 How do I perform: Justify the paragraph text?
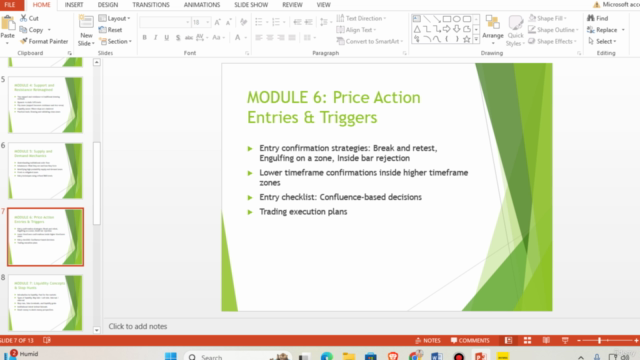[x=292, y=38]
